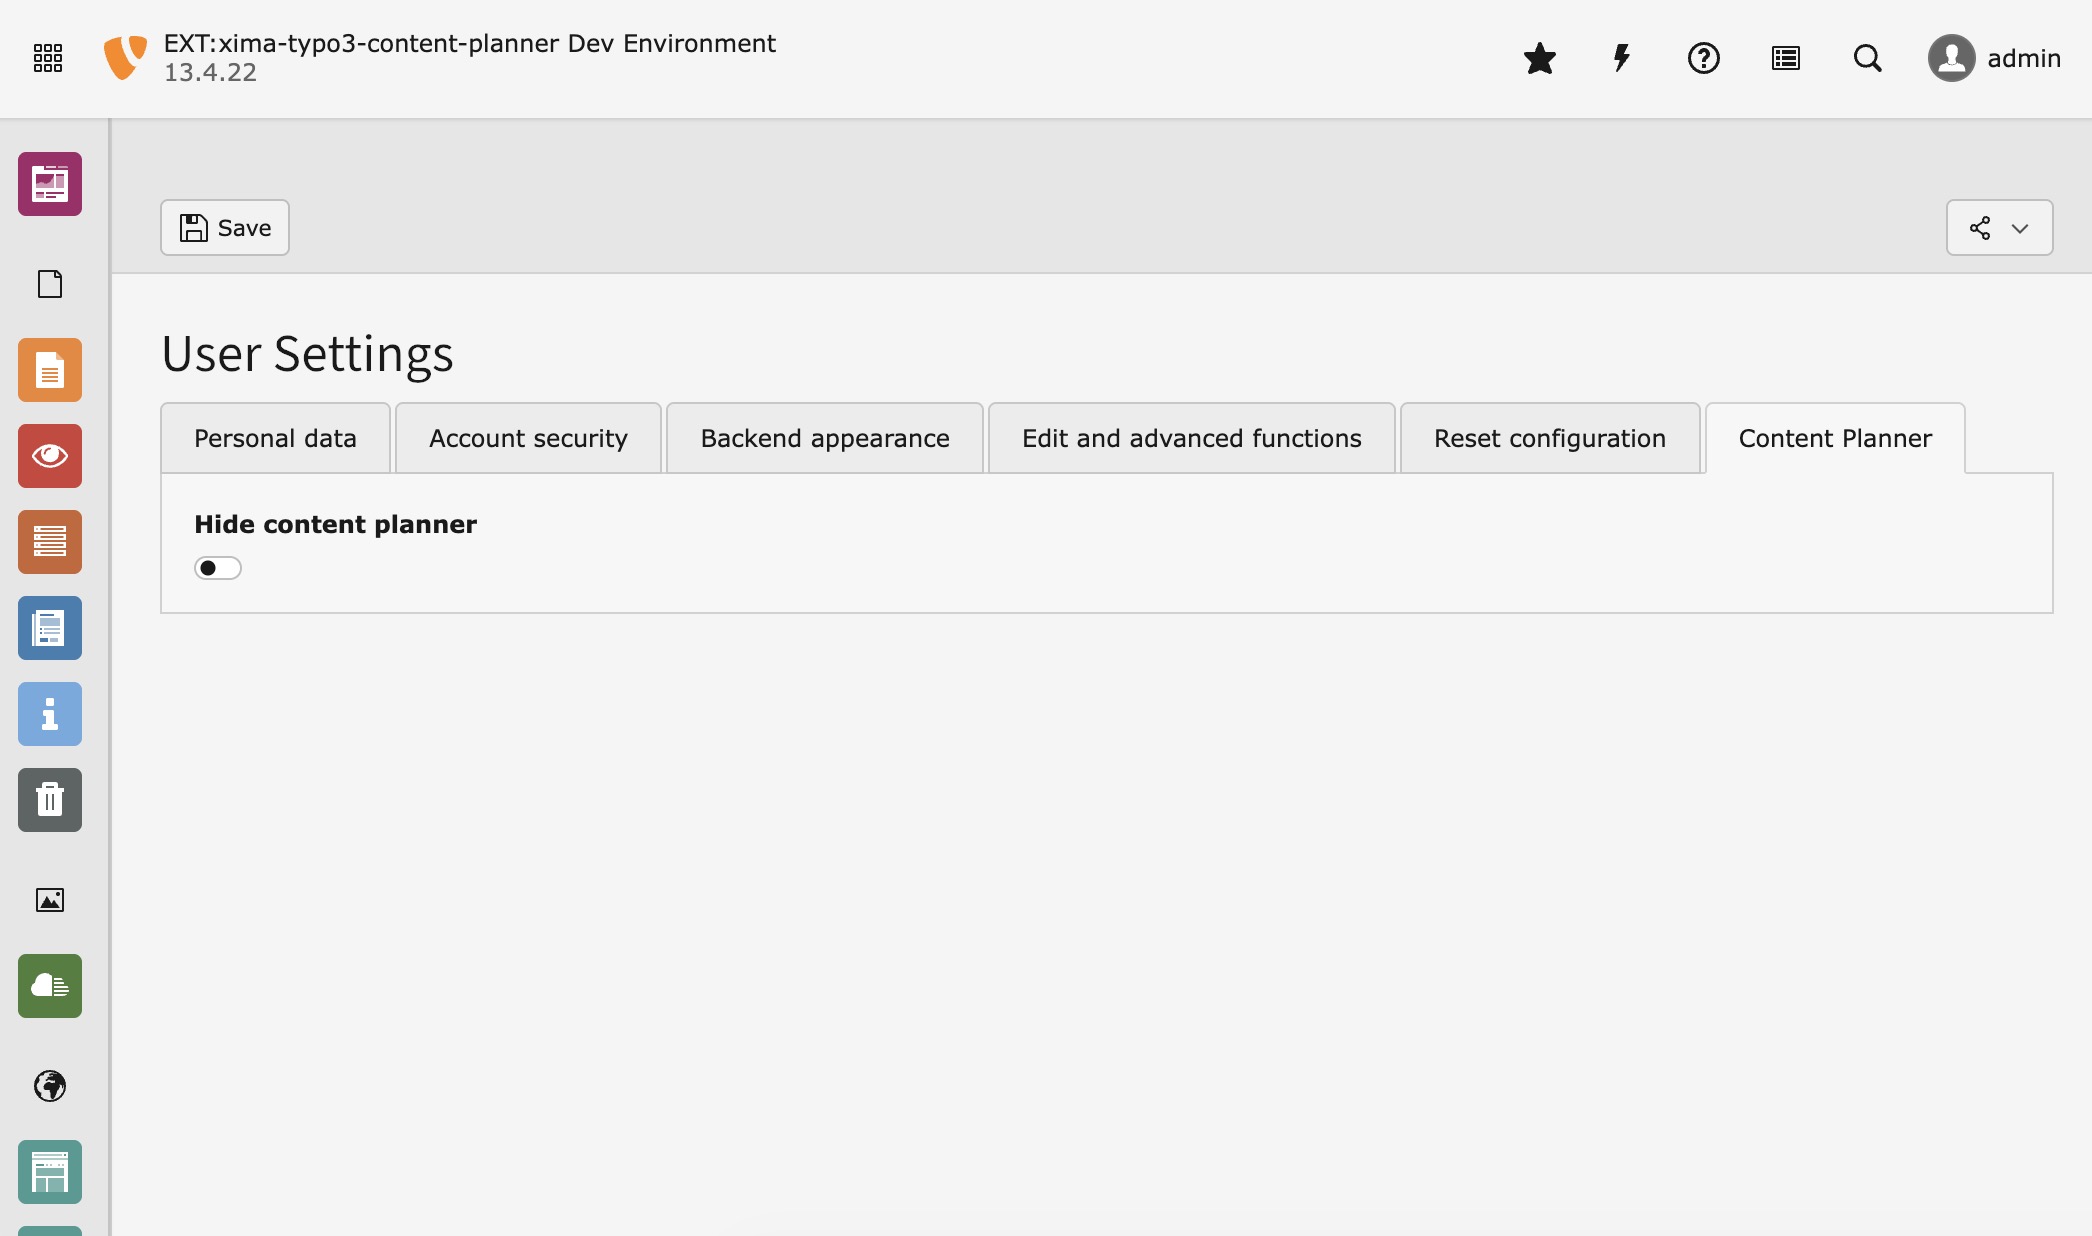The height and width of the screenshot is (1236, 2092).
Task: Open the Filelist image module
Action: click(50, 900)
